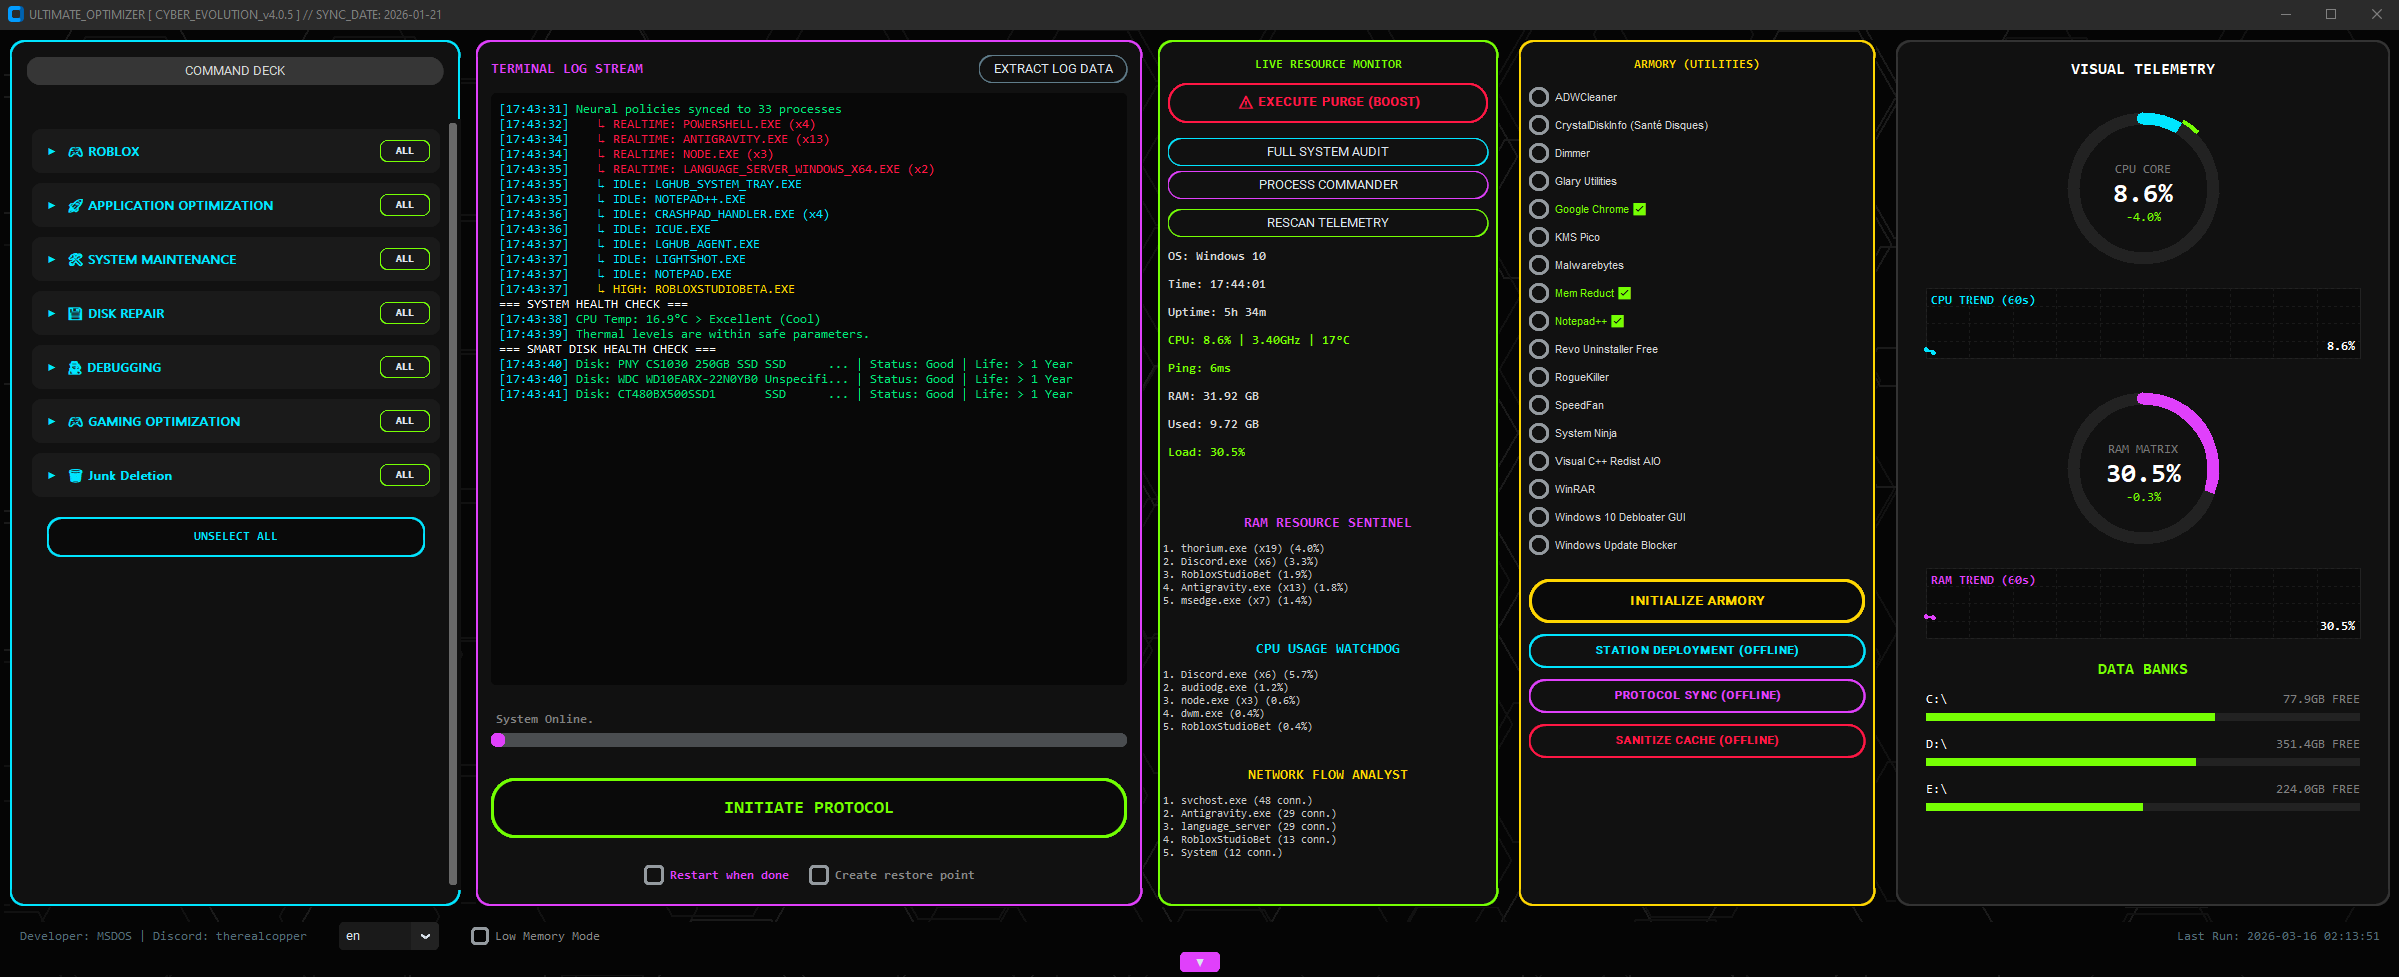Open PROCESS COMMANDER
The image size is (2399, 977).
(x=1328, y=185)
